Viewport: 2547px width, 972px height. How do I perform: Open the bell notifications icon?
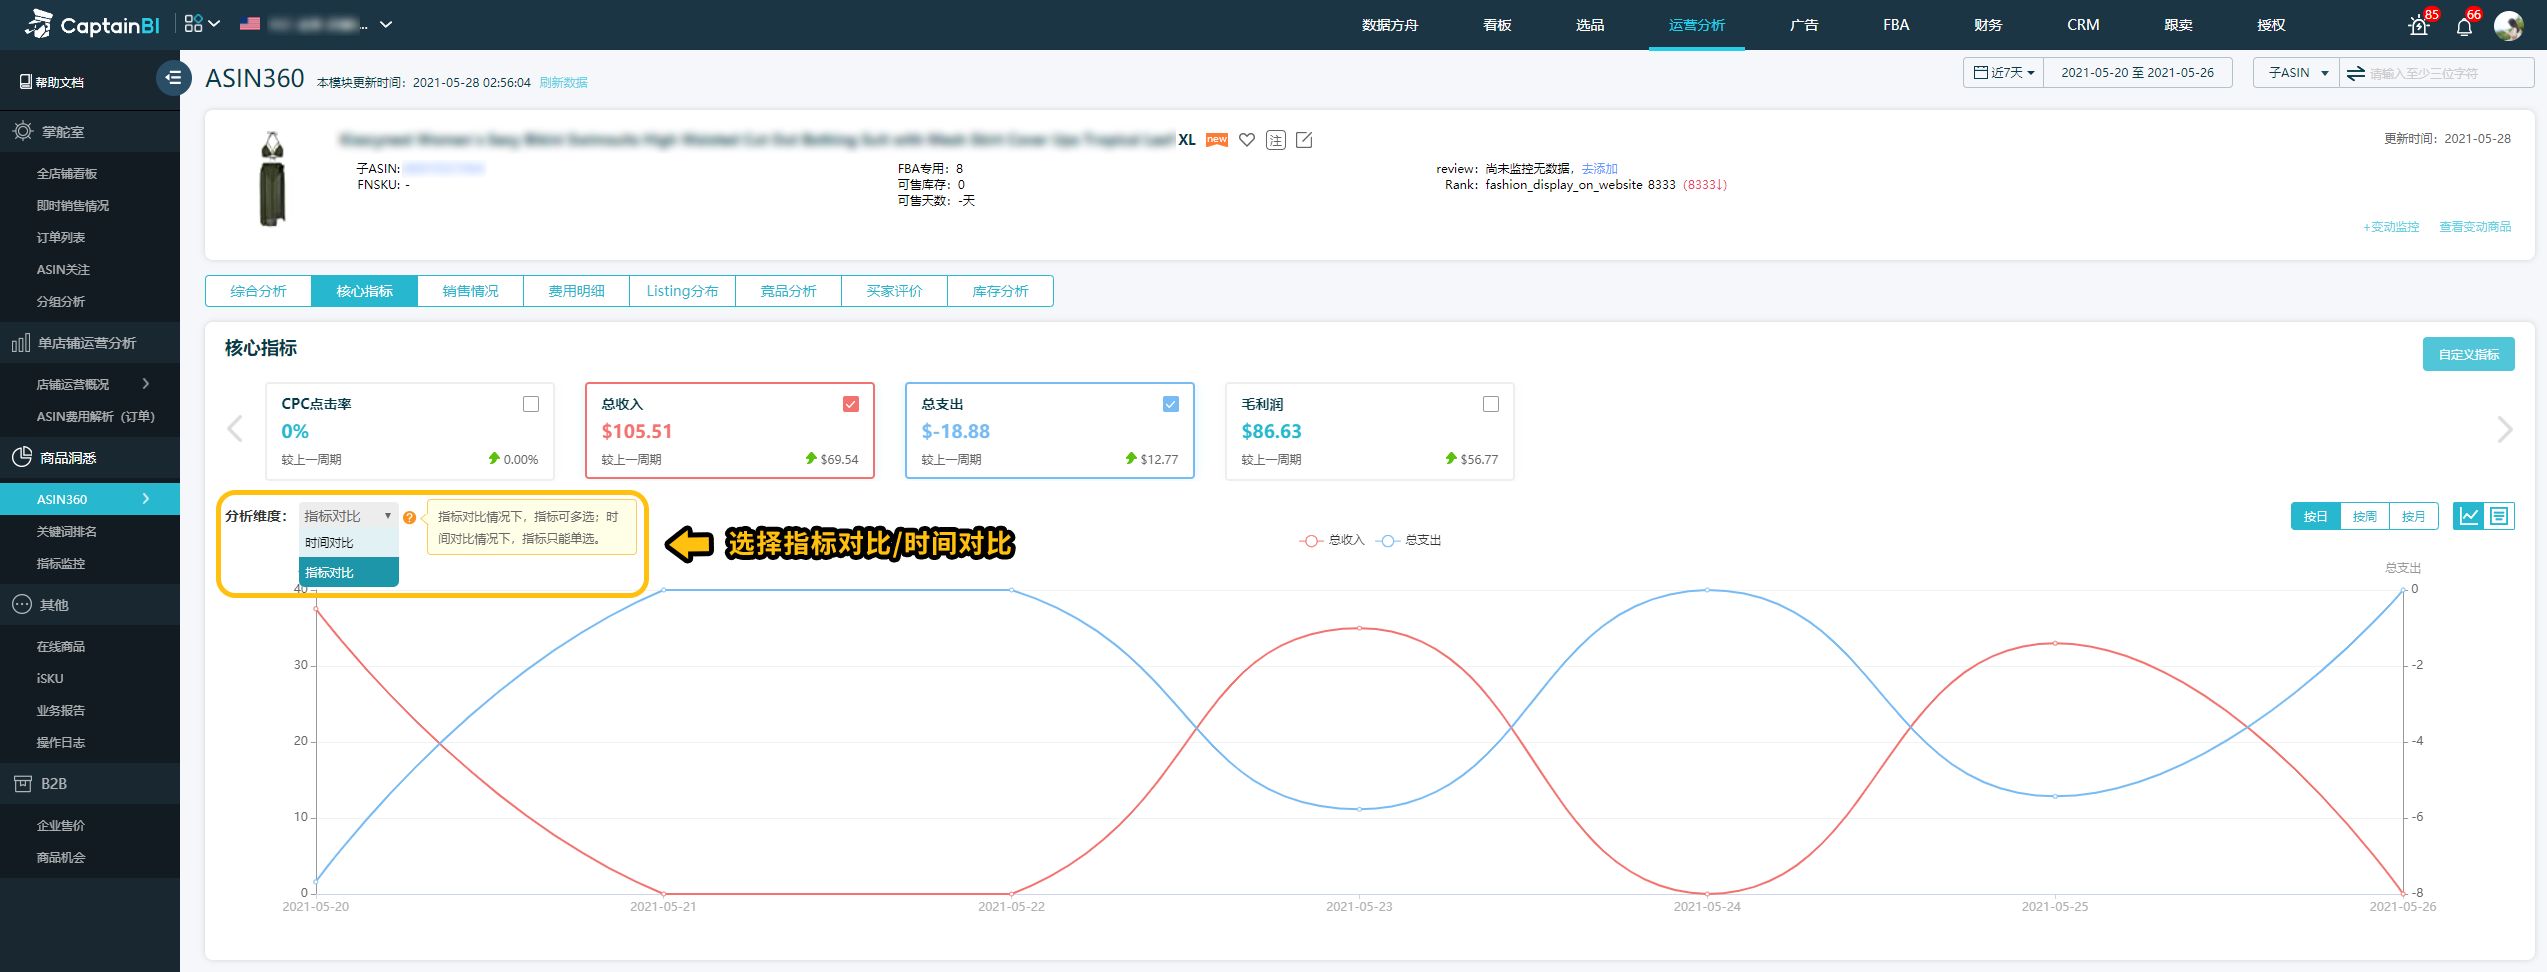[2464, 27]
